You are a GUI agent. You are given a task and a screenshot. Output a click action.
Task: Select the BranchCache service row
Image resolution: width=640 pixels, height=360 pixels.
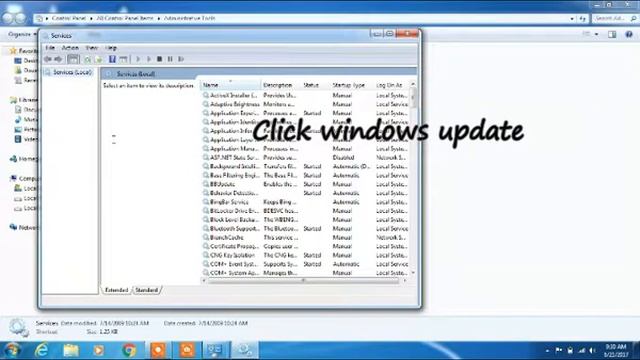click(x=305, y=238)
